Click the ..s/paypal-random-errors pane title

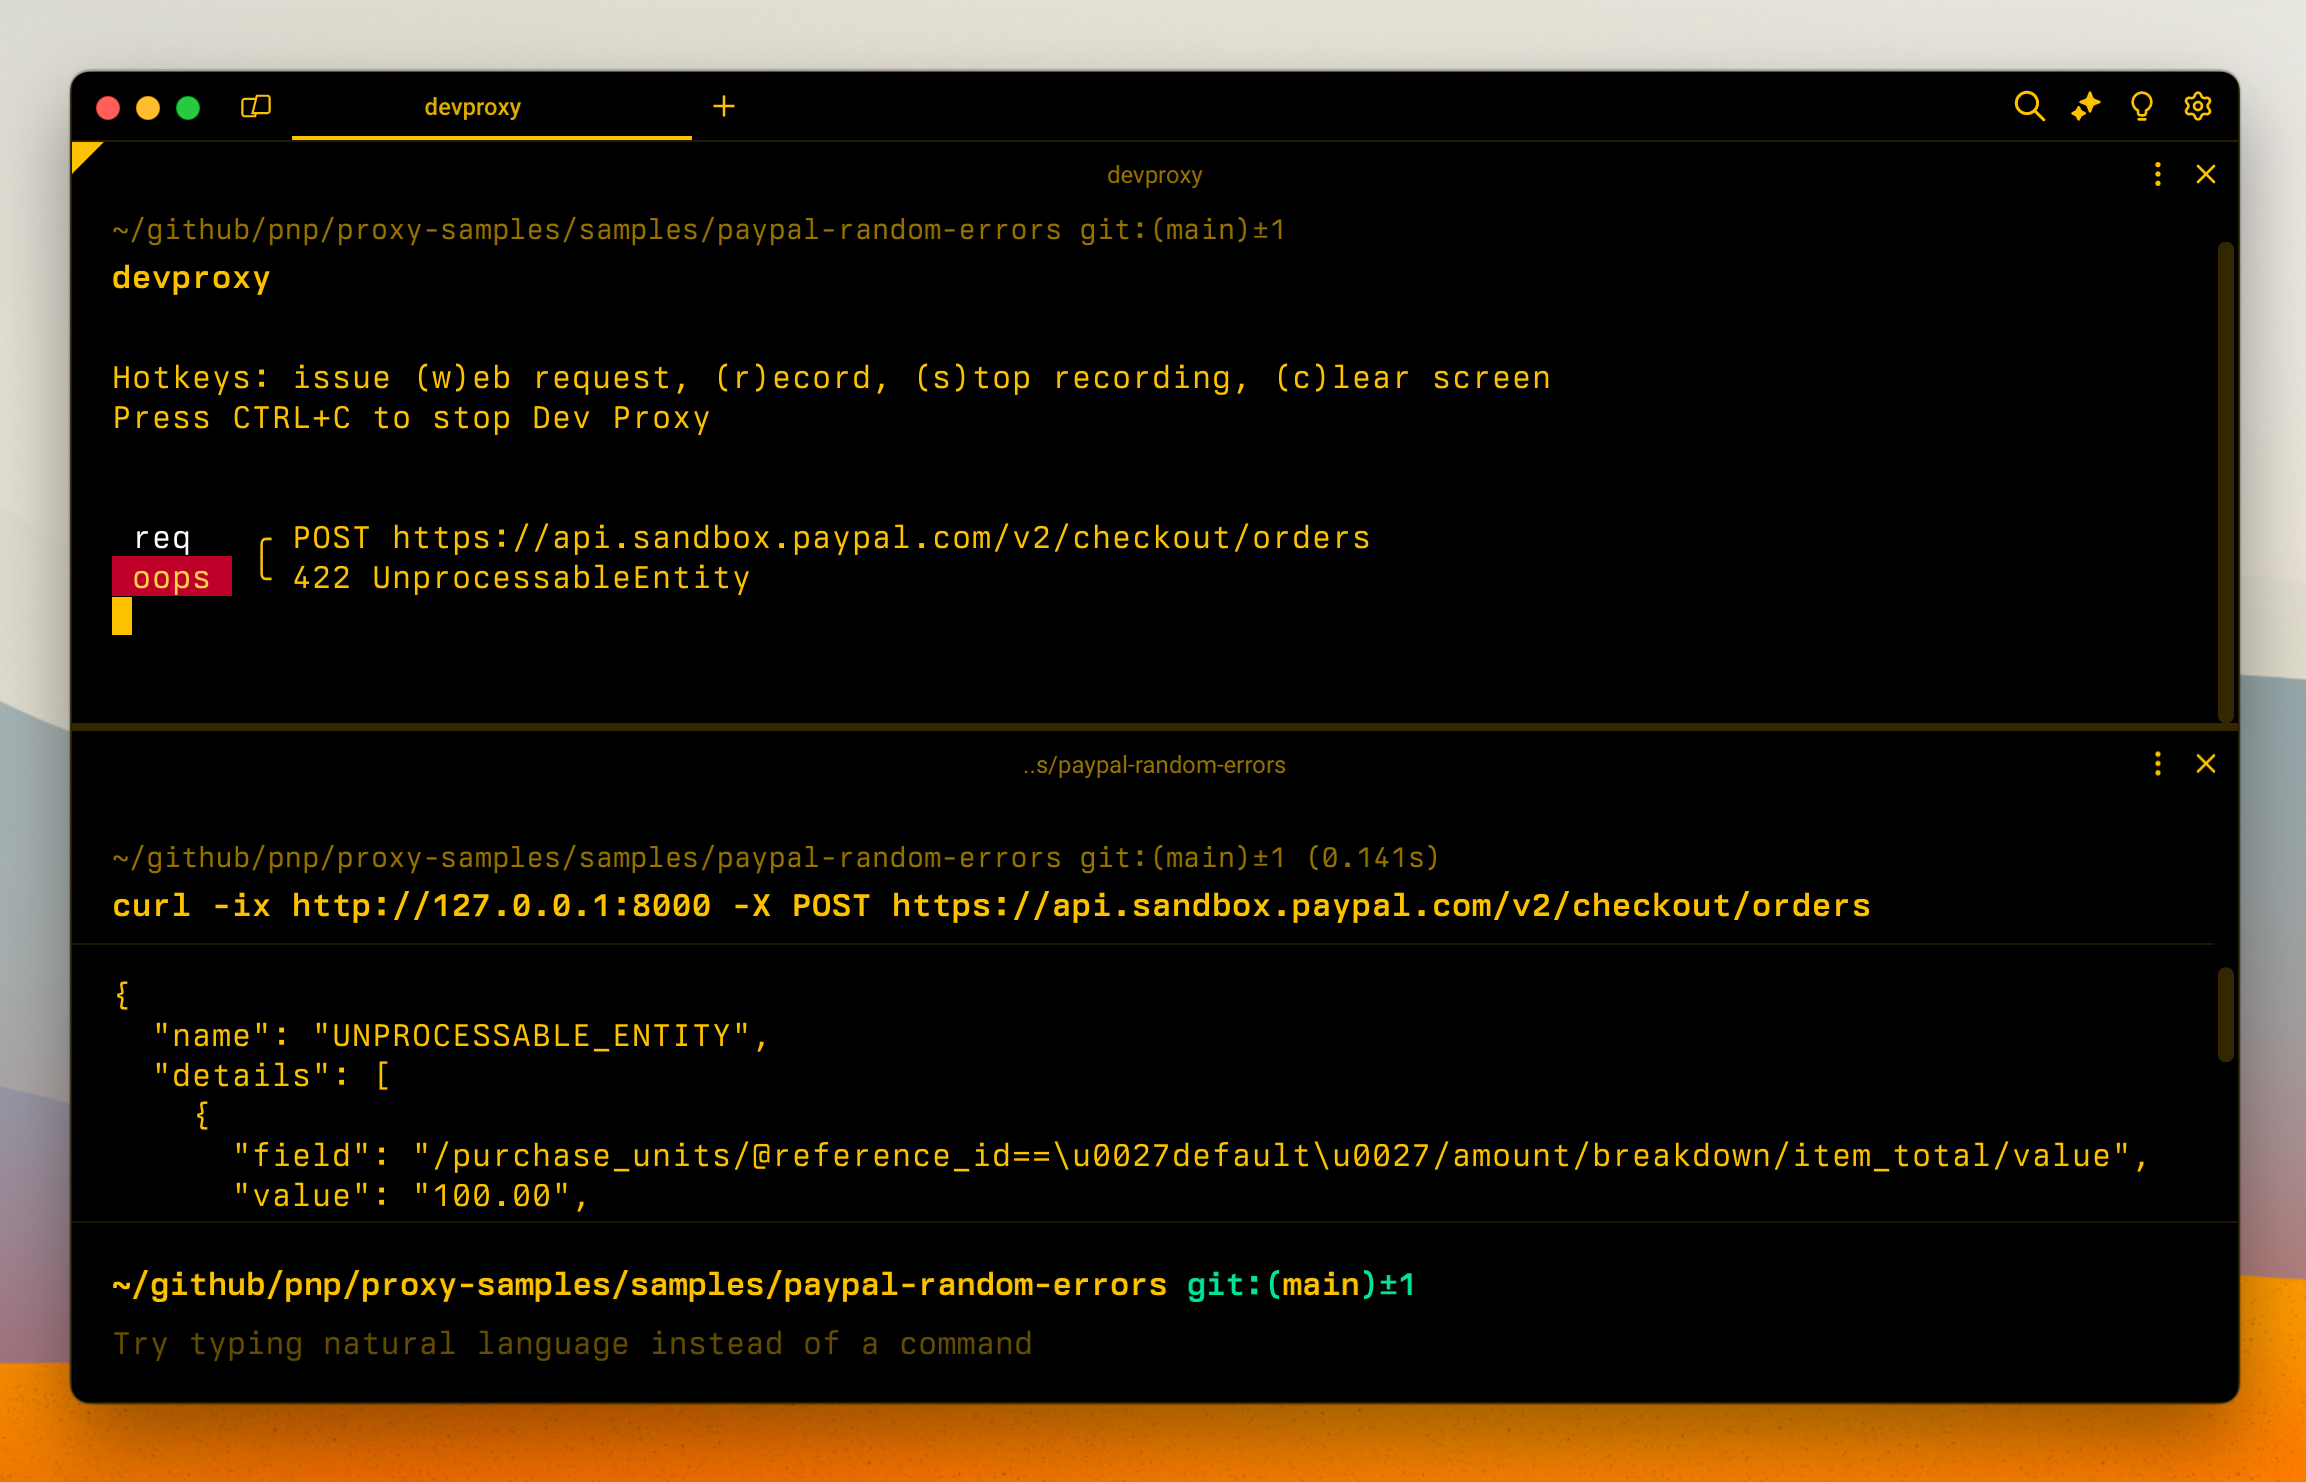[x=1154, y=764]
